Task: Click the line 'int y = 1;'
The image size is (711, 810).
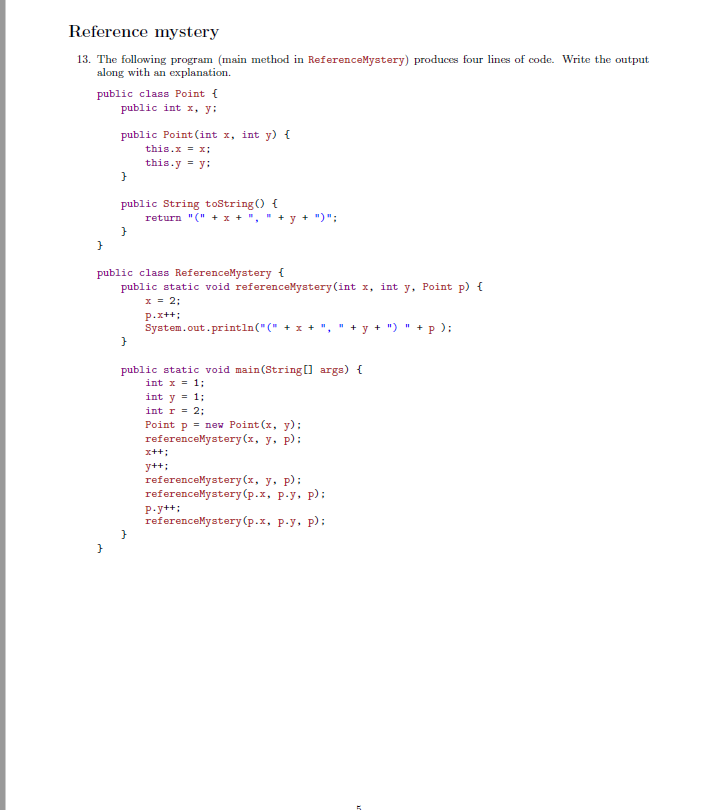Action: coord(175,397)
